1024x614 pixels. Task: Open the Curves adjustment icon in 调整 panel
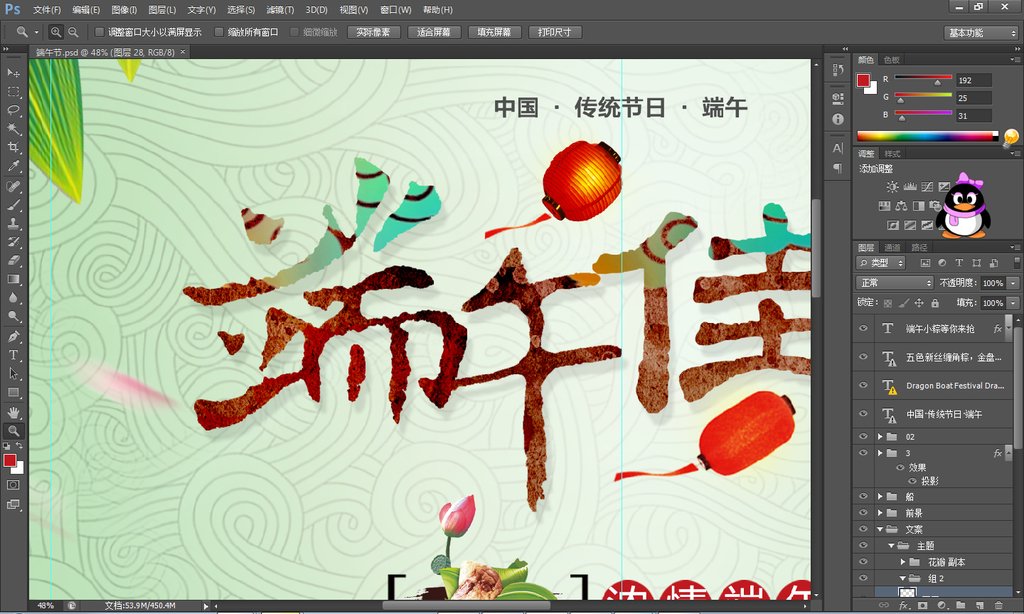[927, 187]
